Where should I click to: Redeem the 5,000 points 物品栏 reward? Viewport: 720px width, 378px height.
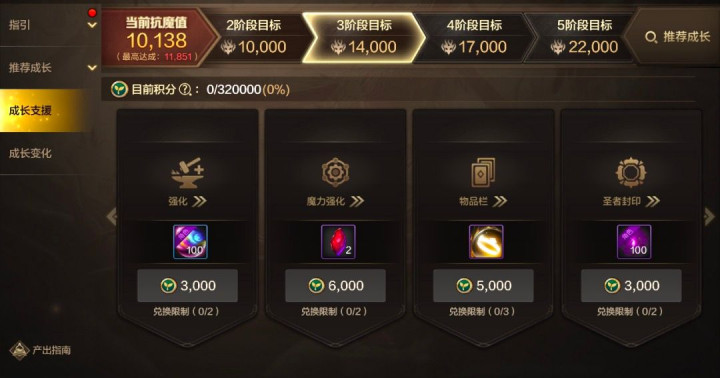484,286
